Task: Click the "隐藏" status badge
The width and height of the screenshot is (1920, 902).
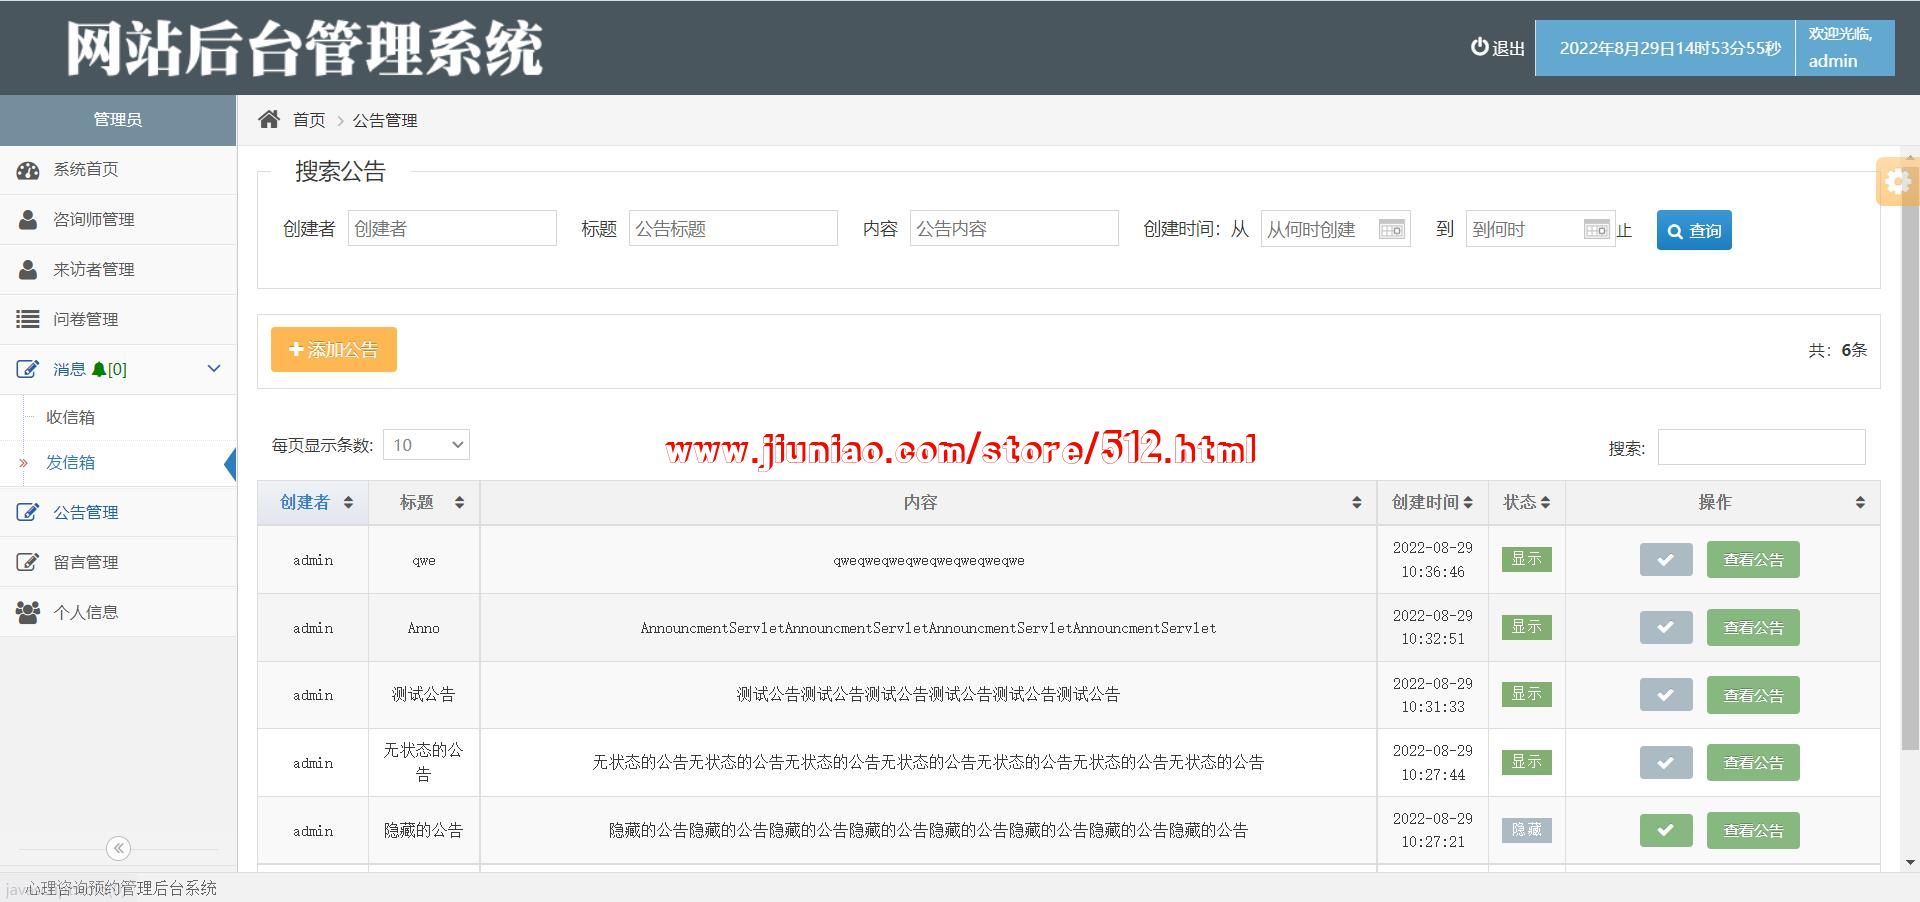Action: click(1526, 830)
